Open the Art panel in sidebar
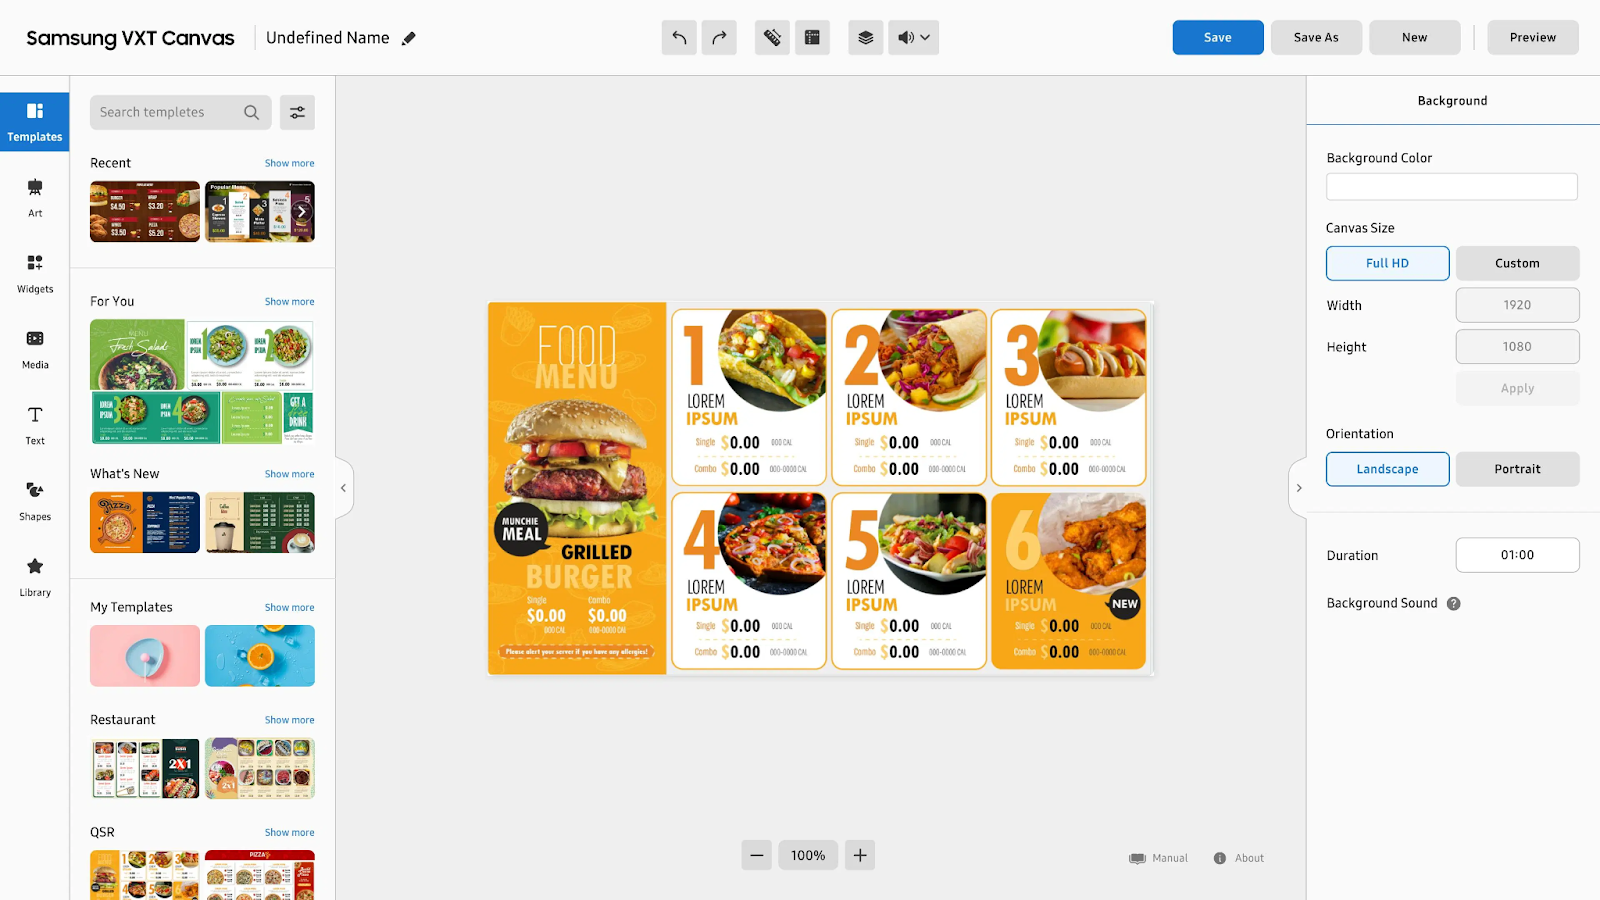This screenshot has width=1600, height=900. click(x=35, y=197)
